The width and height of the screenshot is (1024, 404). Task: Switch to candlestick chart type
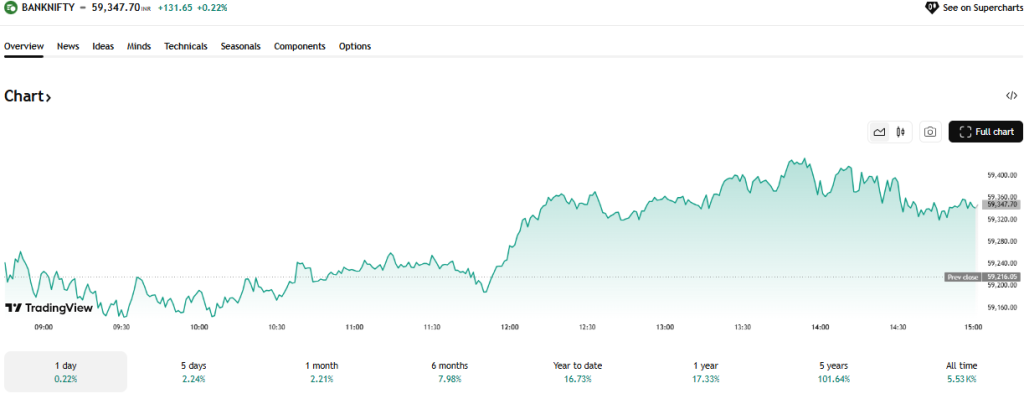(901, 132)
